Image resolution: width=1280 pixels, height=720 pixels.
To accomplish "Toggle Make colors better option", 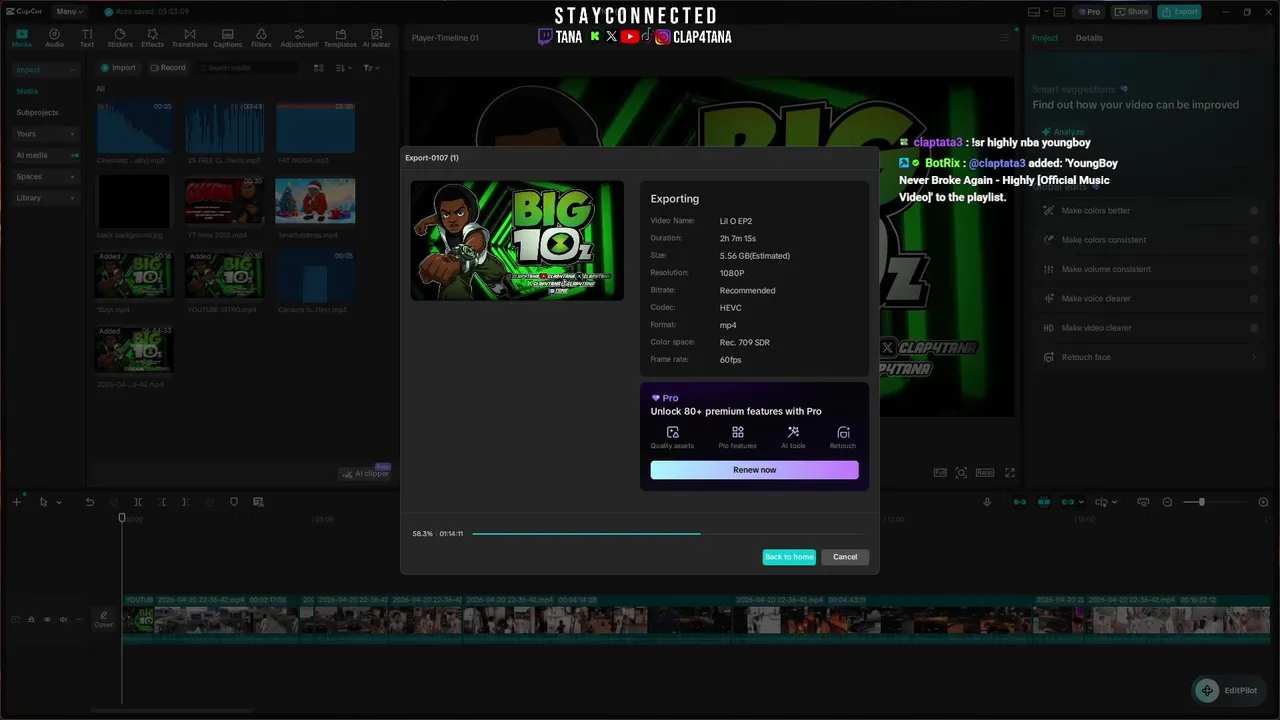I will click(1254, 211).
